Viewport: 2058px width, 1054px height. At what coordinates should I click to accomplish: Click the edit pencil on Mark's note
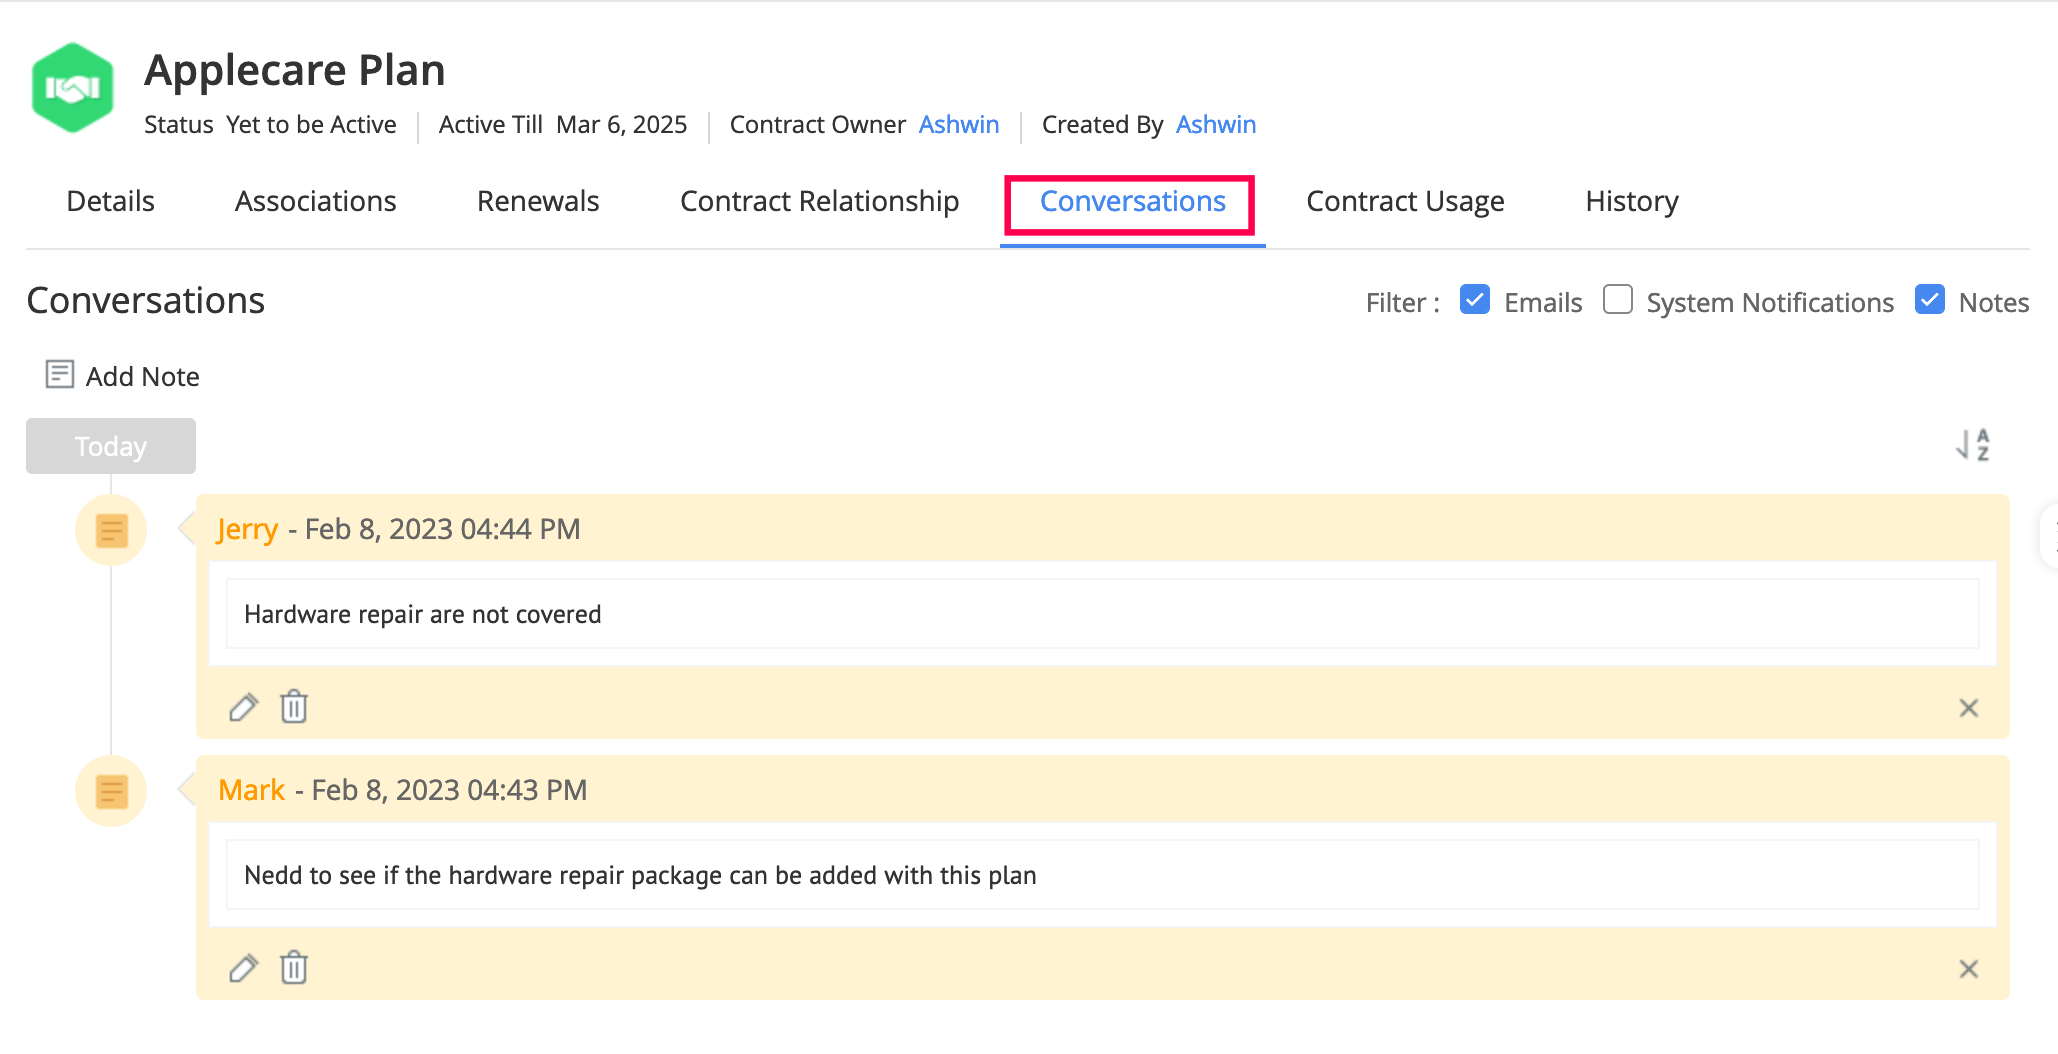tap(243, 968)
